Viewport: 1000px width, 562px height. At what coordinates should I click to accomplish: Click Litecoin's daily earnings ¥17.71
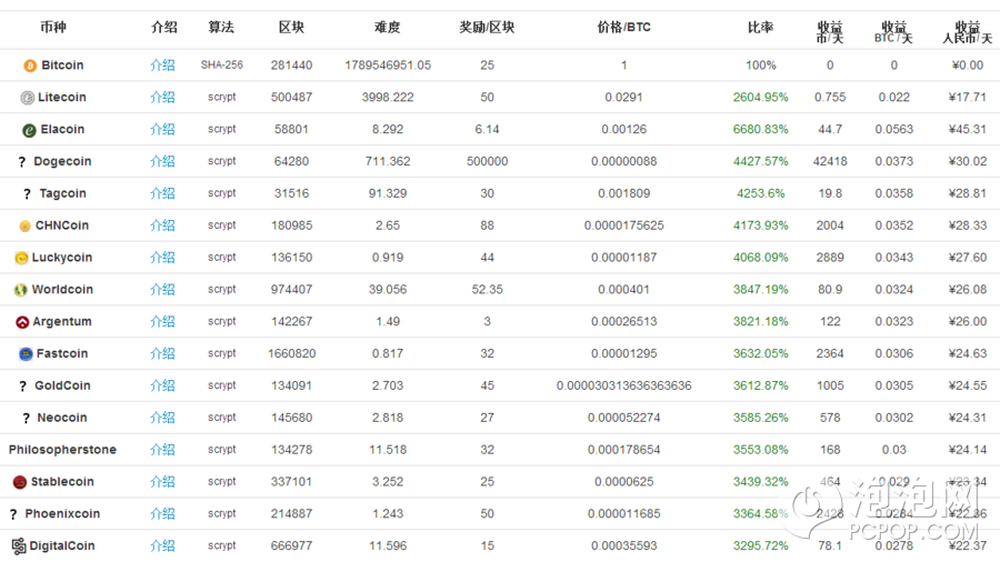(967, 97)
